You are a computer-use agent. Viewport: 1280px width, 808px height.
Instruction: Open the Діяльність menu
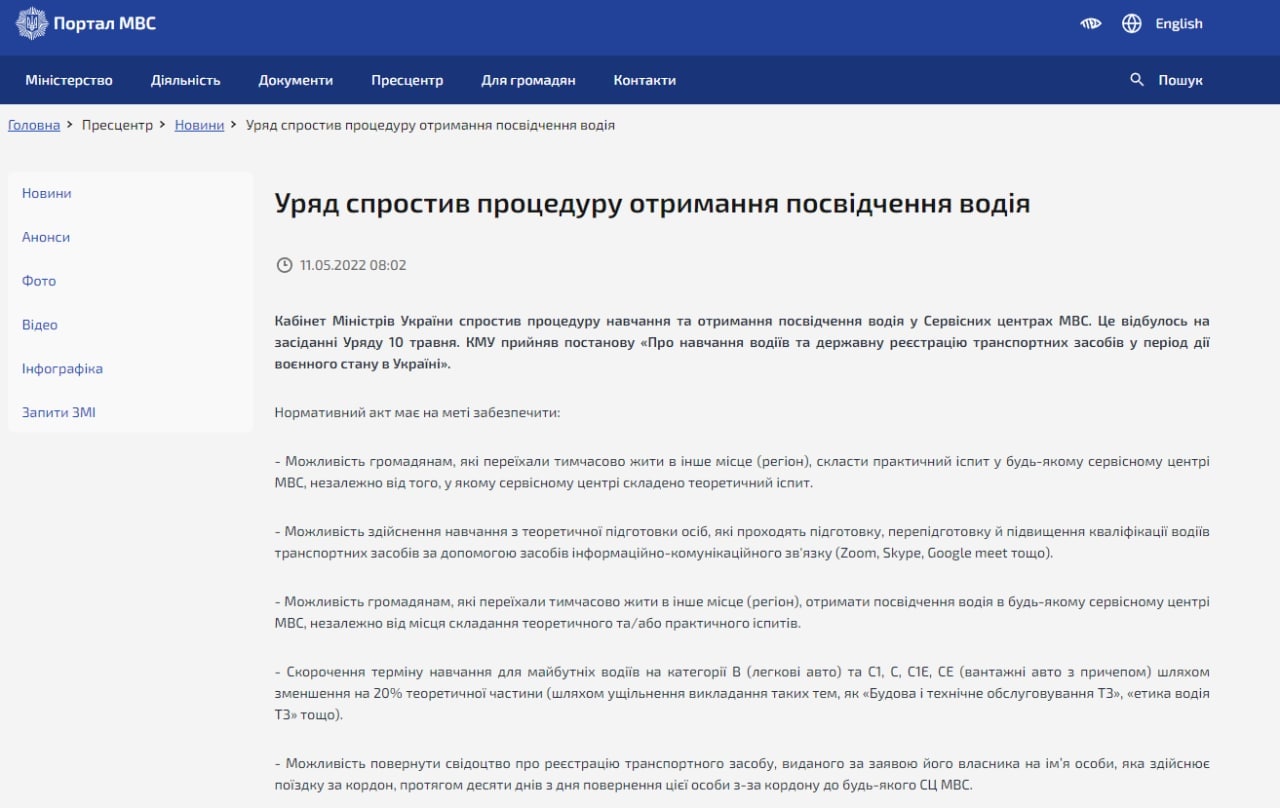[186, 80]
